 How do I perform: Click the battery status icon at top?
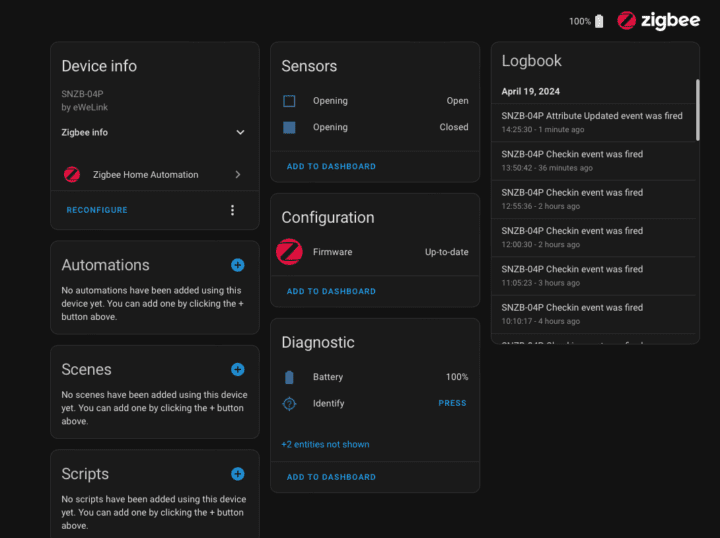click(599, 21)
